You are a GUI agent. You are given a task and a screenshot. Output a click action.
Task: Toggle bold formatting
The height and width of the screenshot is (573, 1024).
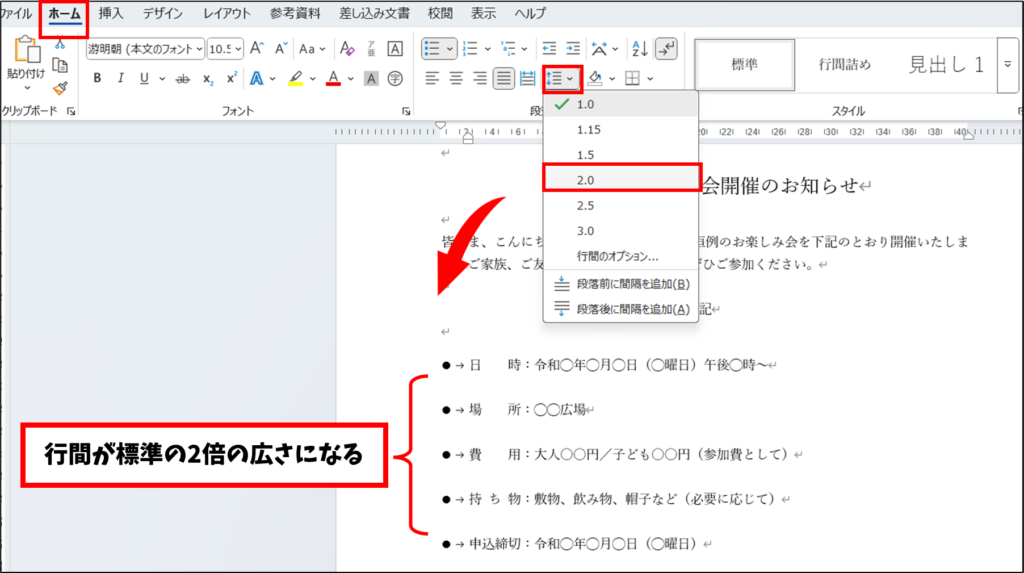(x=97, y=79)
